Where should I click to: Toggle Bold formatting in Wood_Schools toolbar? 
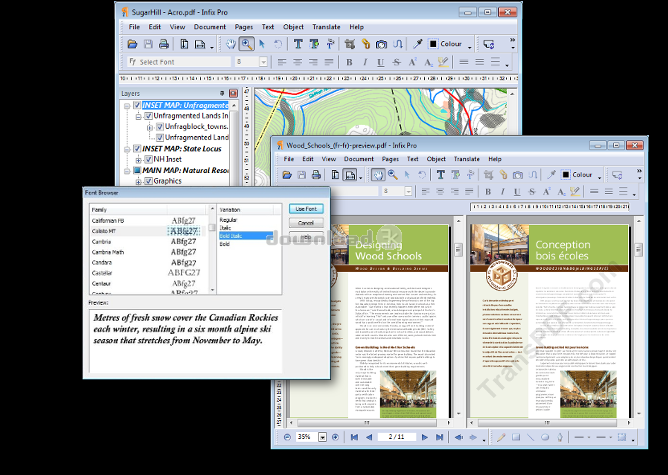[x=490, y=191]
